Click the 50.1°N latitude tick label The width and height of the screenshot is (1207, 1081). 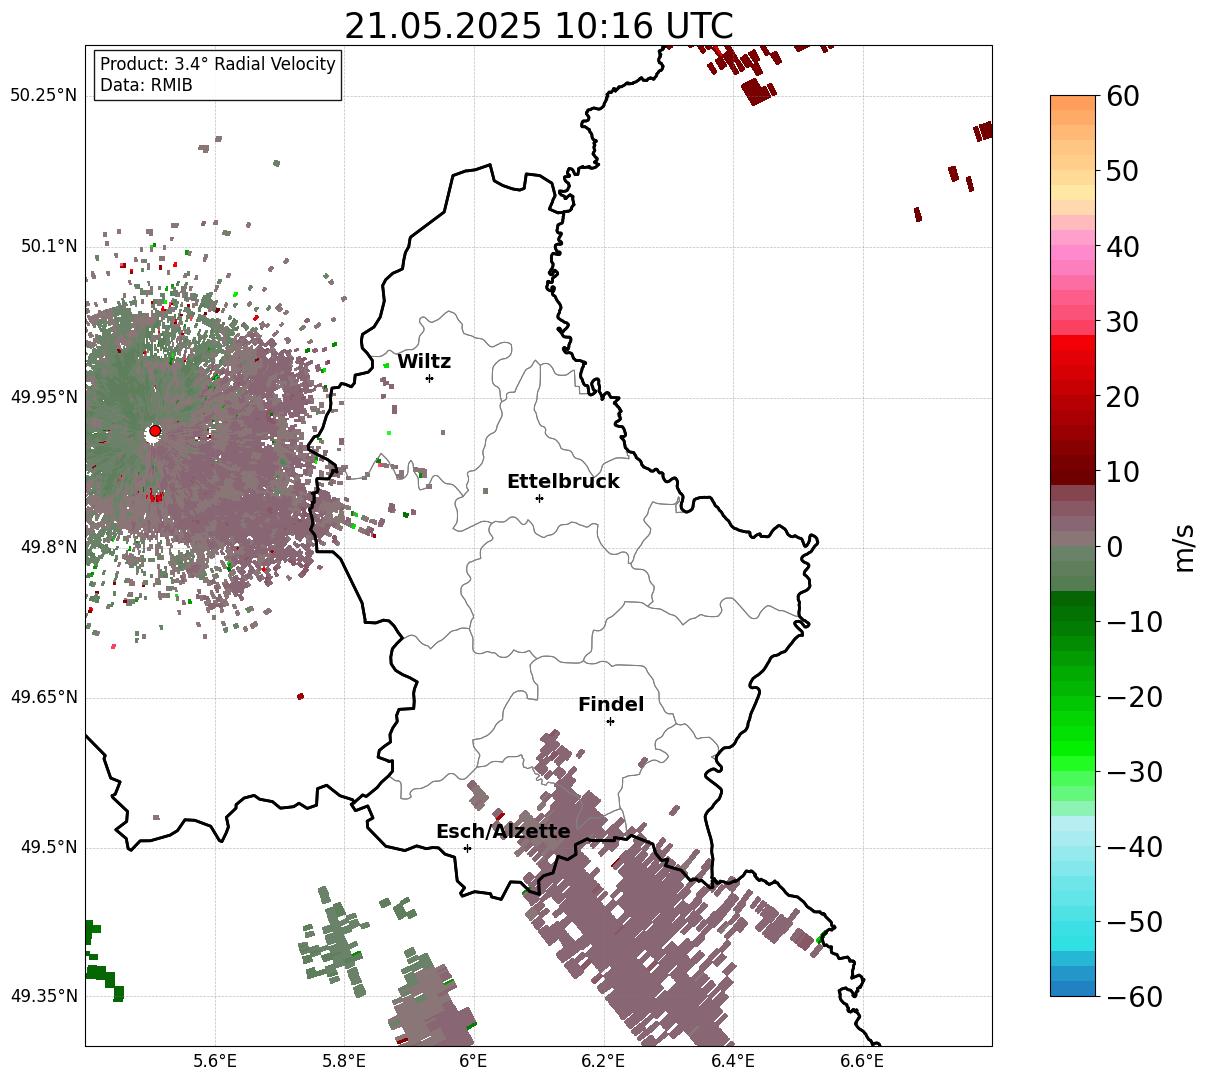point(49,246)
